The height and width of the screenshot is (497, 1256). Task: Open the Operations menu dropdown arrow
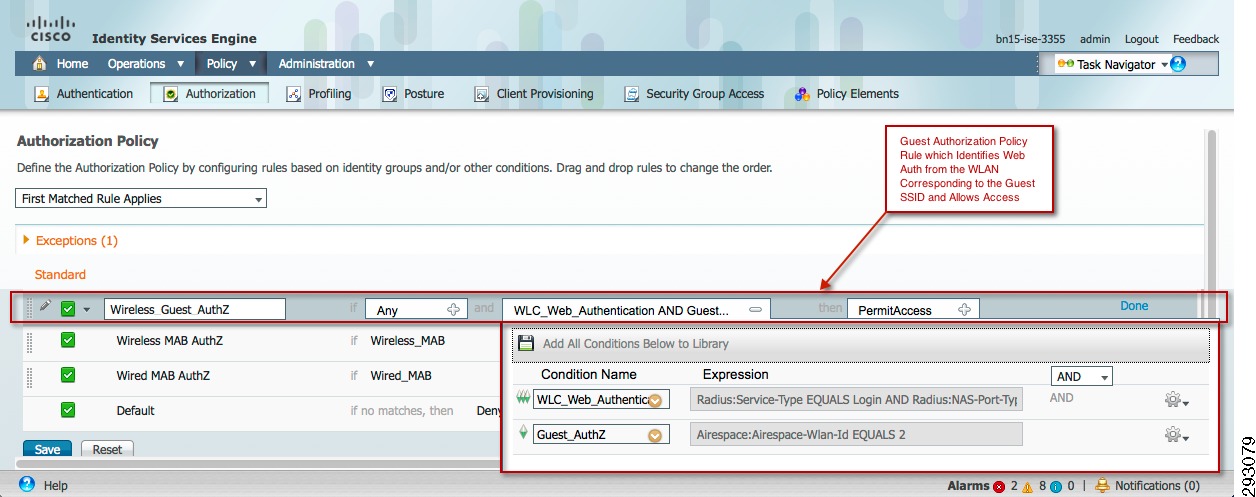(x=181, y=64)
